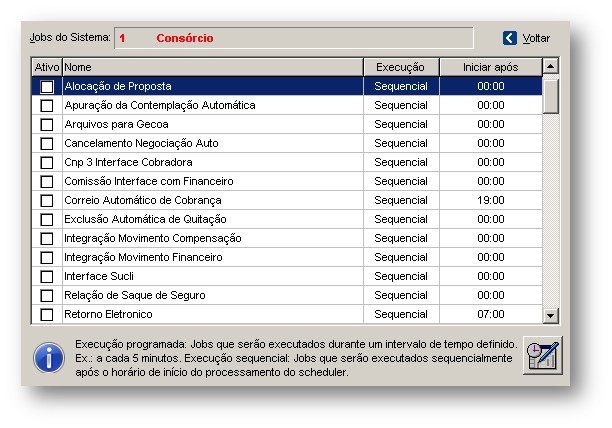Tick the Retorno Eletronico checkbox
Screen dimensions: 612x428
tap(47, 314)
